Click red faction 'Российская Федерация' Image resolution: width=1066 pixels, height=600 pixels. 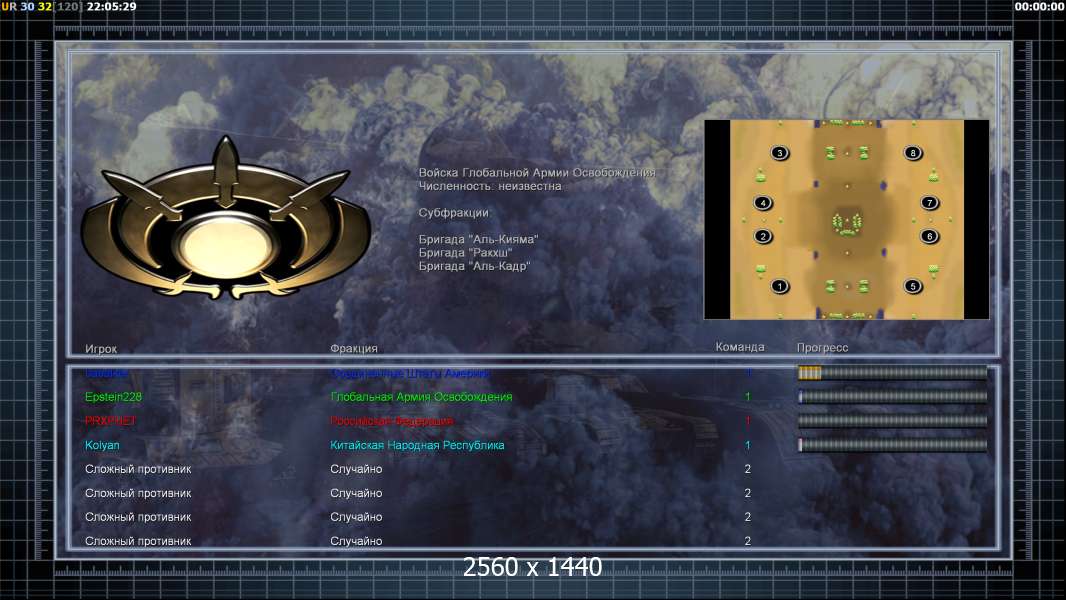click(392, 421)
